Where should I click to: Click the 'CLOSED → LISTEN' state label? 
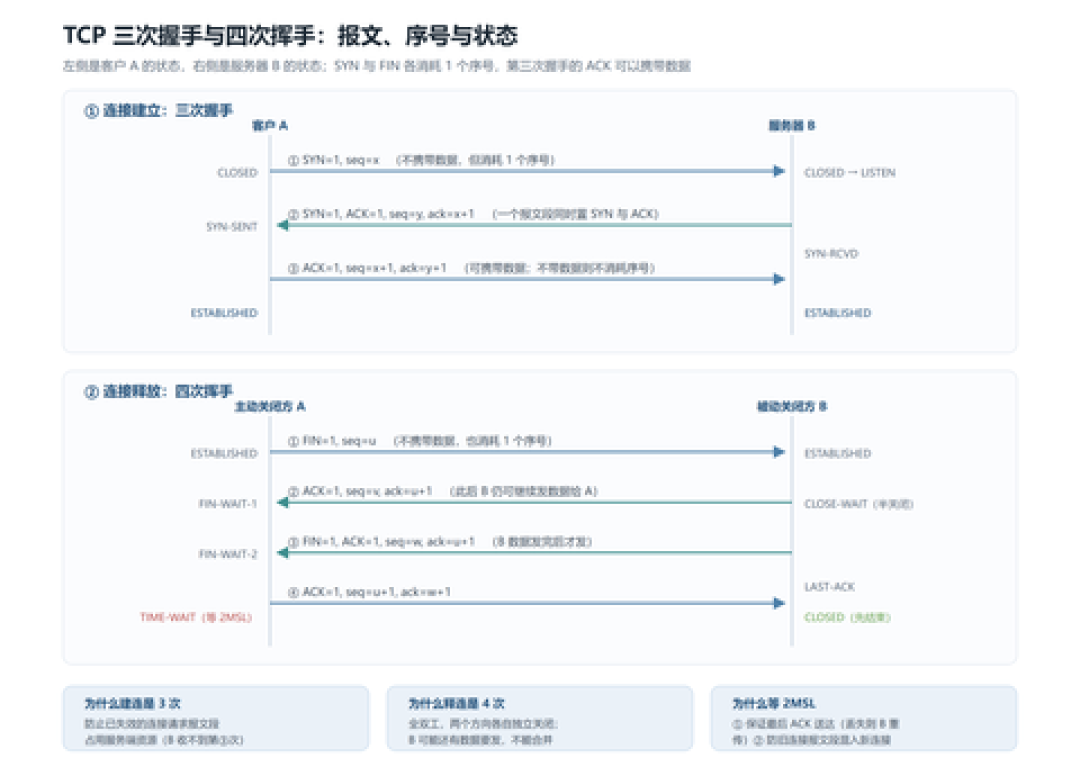point(849,173)
